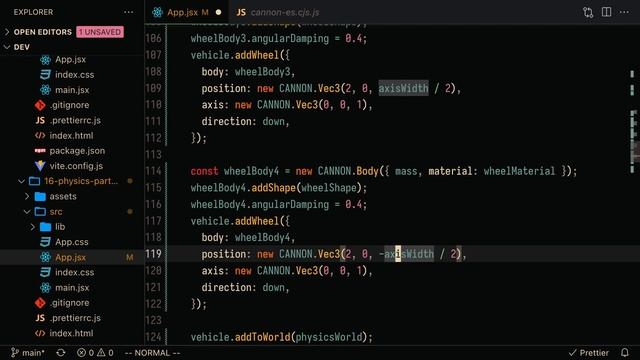Expand the lib folder

(x=60, y=227)
